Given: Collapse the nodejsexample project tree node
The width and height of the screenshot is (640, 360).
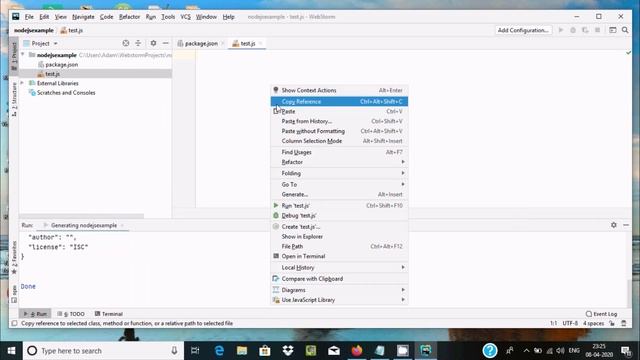Looking at the screenshot, I should coord(23,55).
